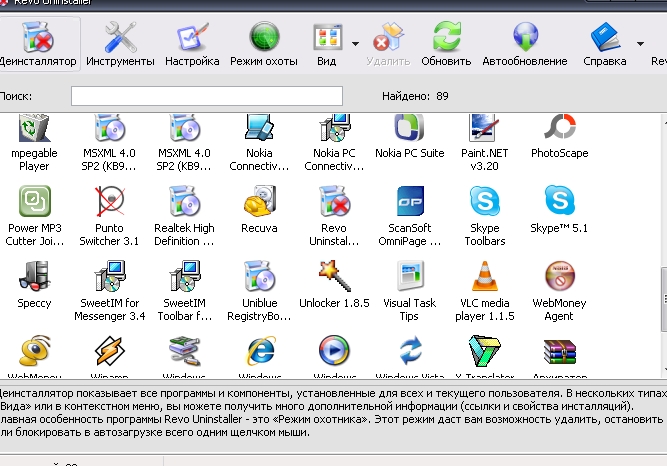Click the Деинсталлятор toolbar button
Viewport: 667px width, 466px height.
coord(36,45)
